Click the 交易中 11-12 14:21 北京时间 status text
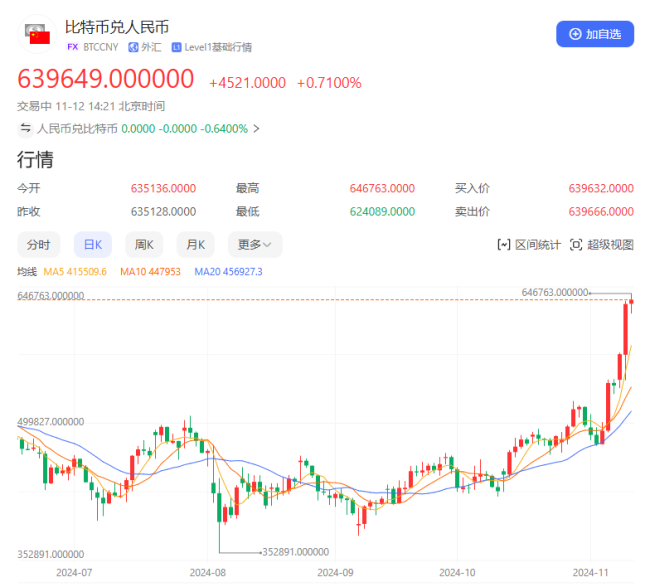The width and height of the screenshot is (650, 587). tap(91, 106)
